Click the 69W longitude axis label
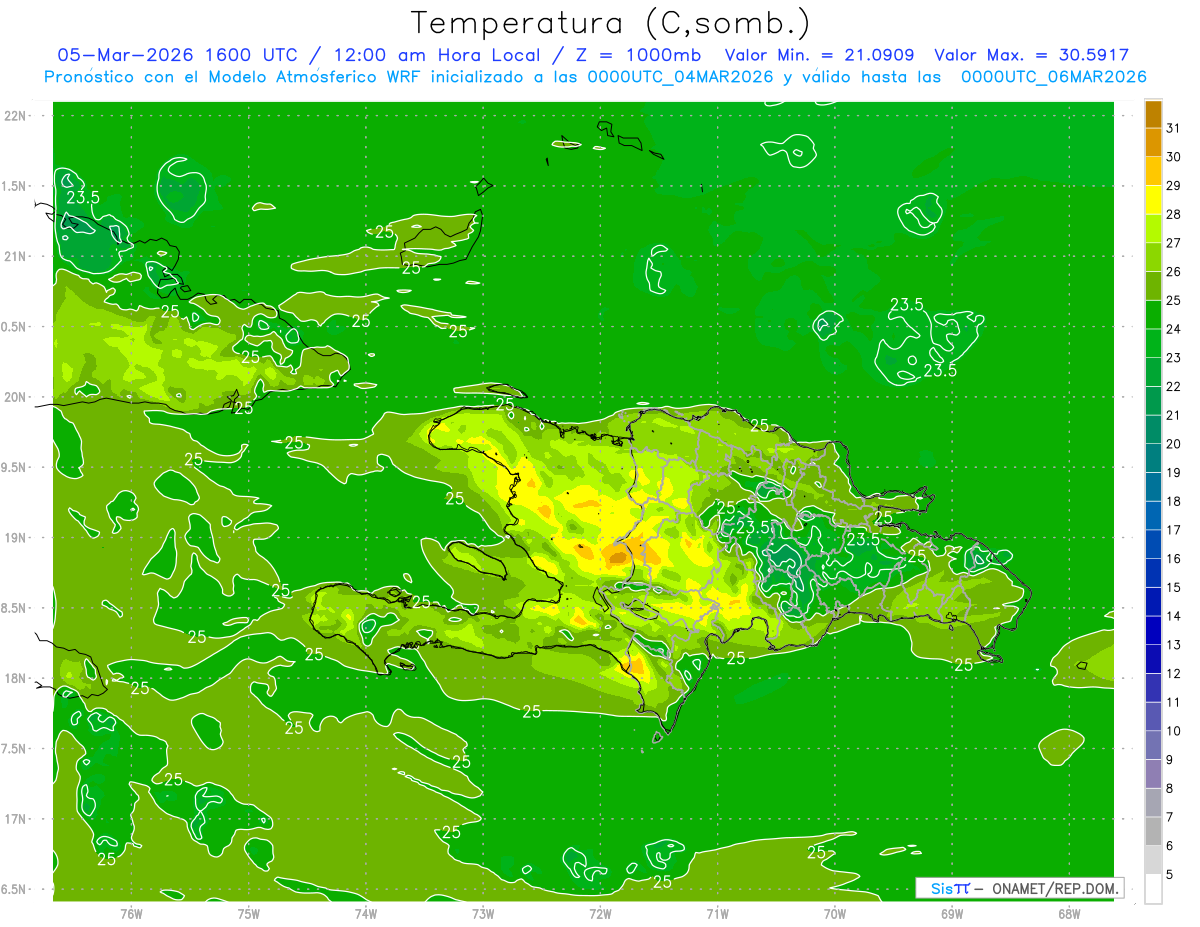Viewport: 1200px width, 927px height. (952, 914)
